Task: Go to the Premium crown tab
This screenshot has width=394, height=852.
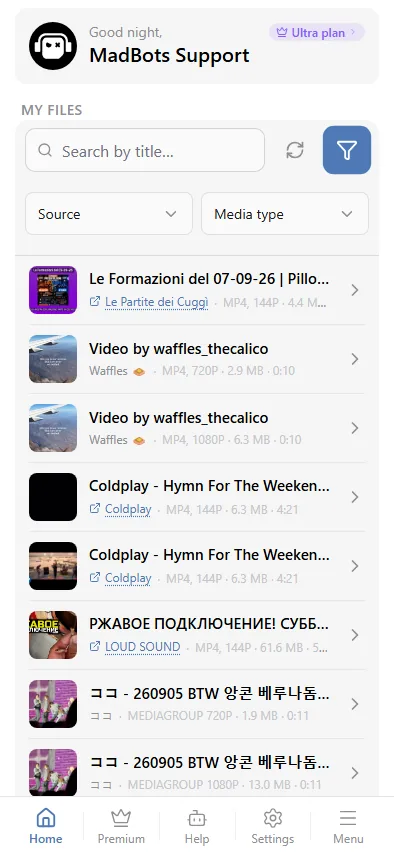Action: point(121,826)
